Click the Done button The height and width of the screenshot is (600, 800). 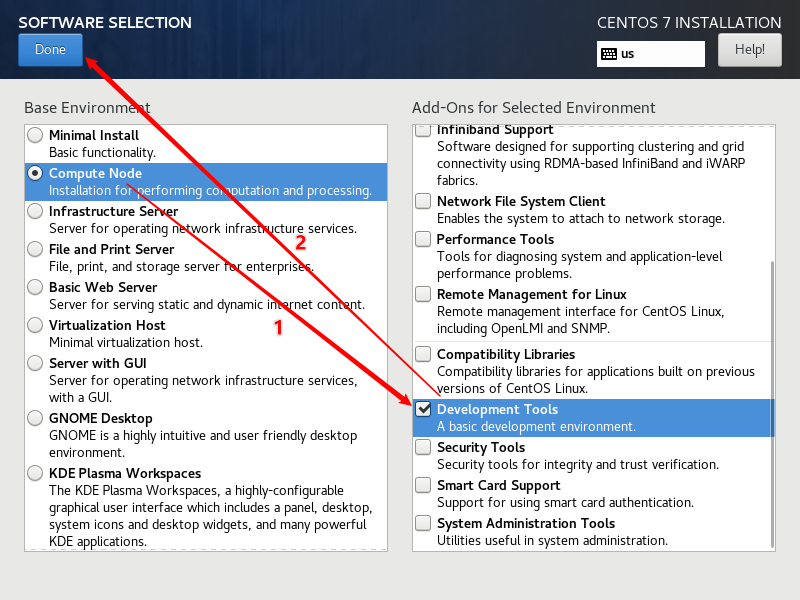tap(50, 50)
